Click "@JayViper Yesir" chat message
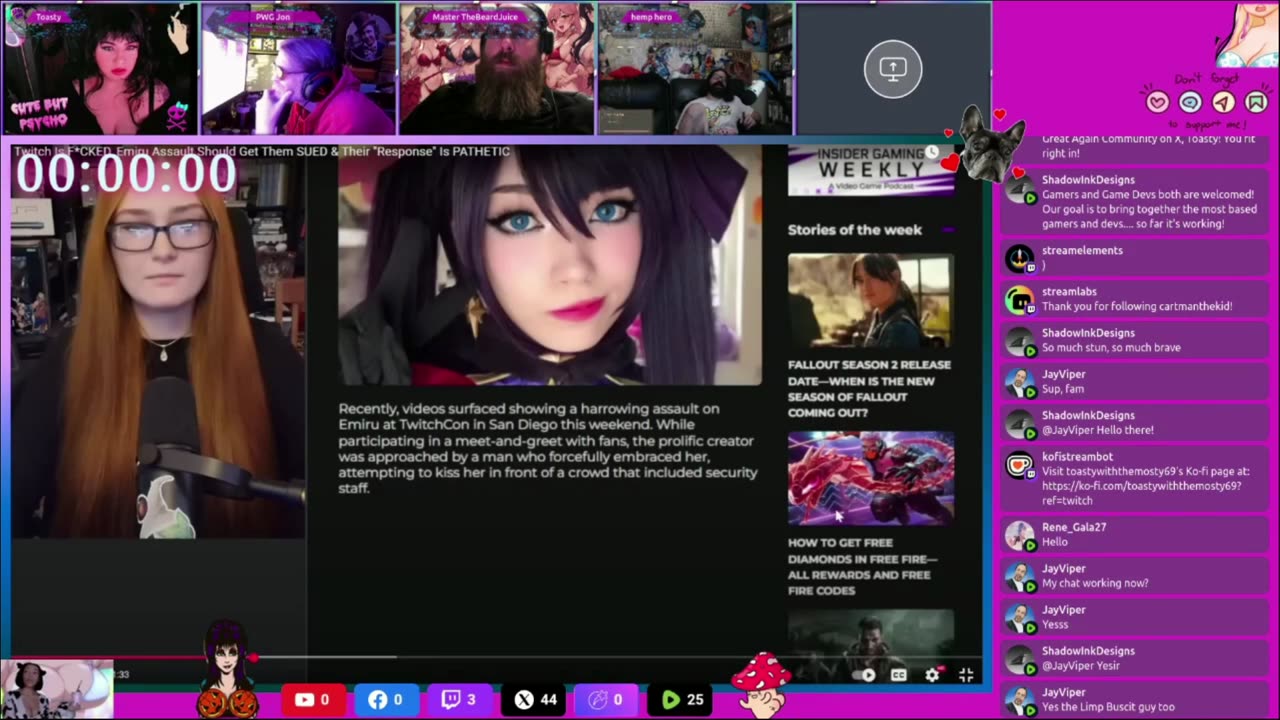 coord(1081,666)
